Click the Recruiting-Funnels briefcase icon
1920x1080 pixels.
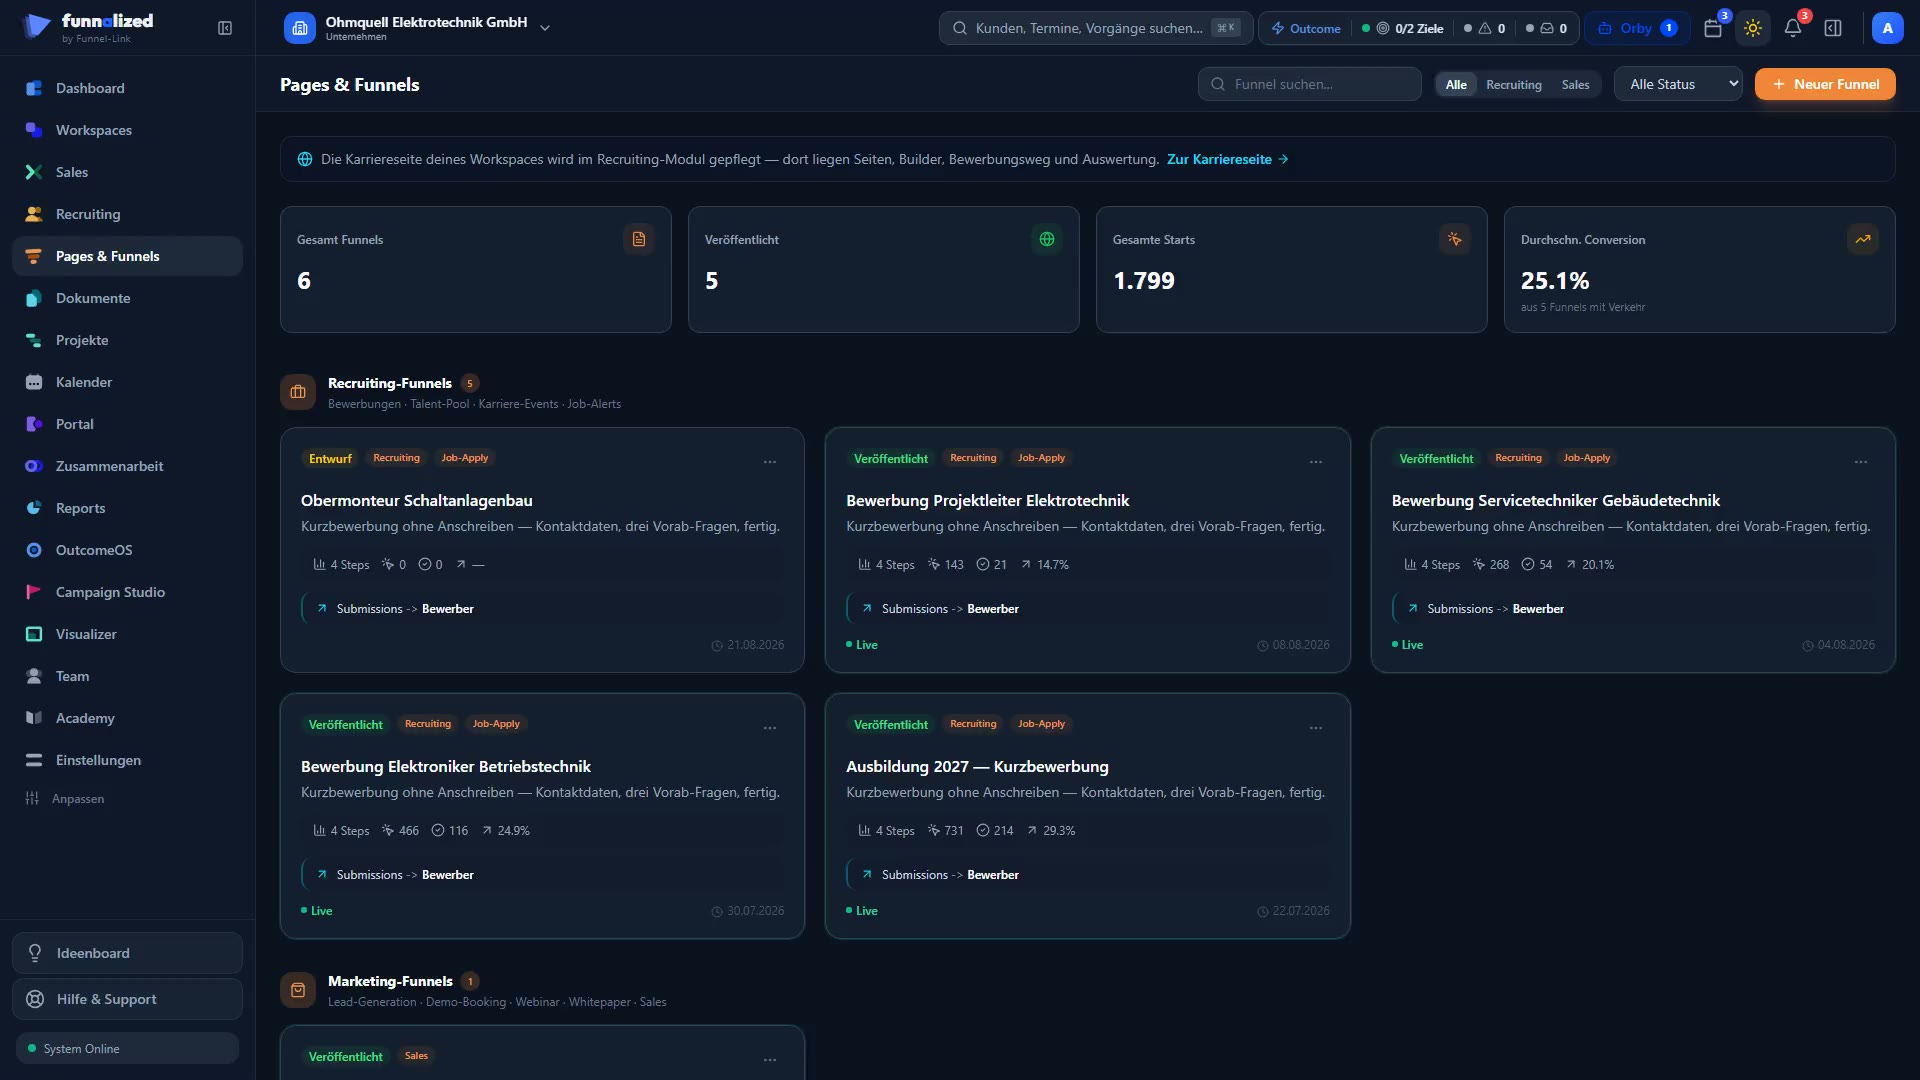(x=298, y=392)
